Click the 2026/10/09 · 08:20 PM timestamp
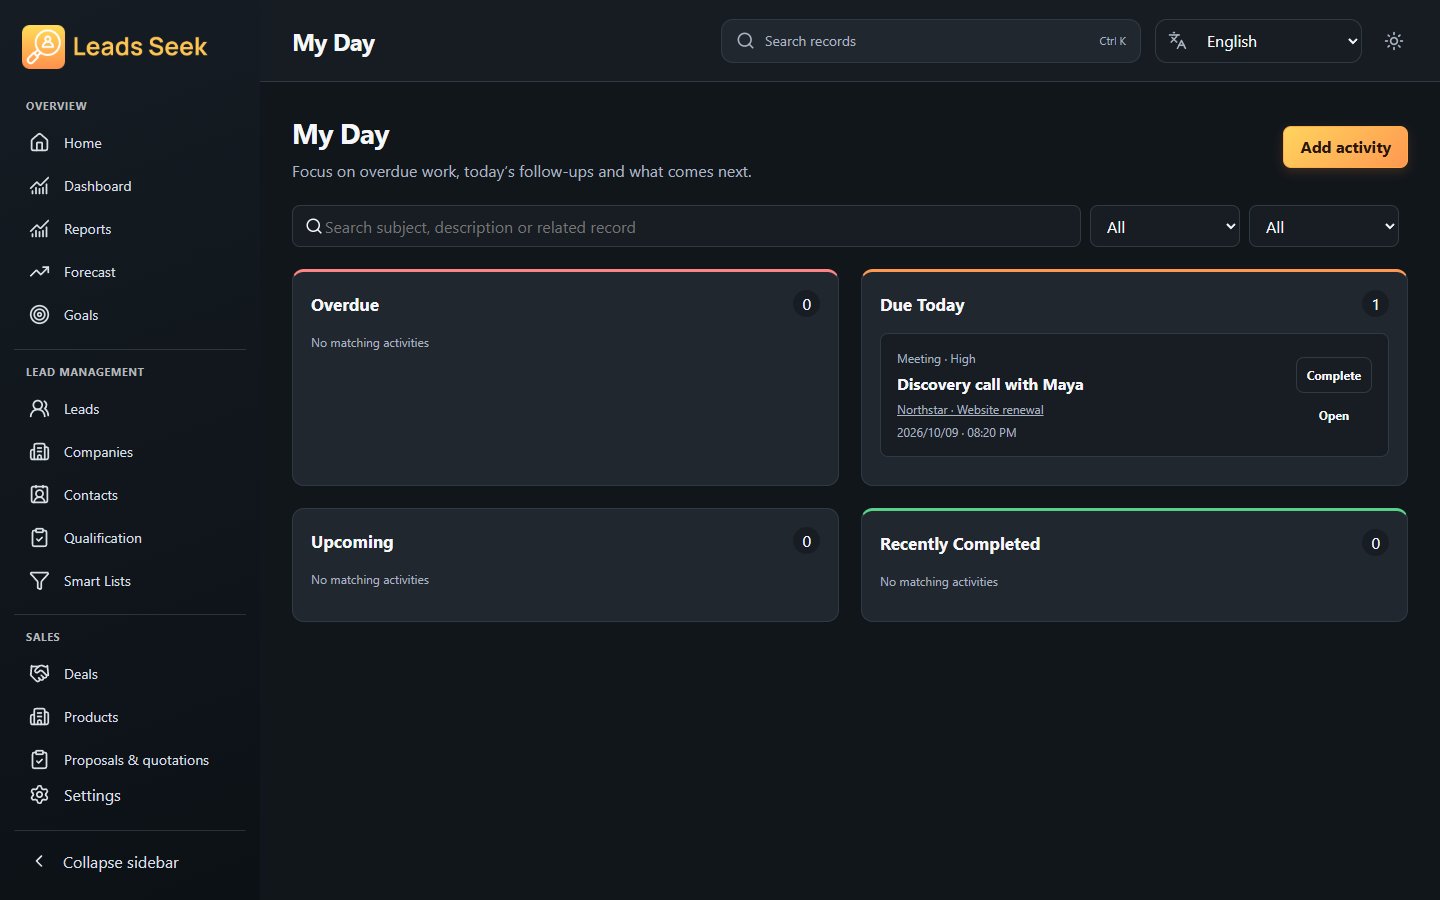Viewport: 1440px width, 900px height. click(957, 433)
